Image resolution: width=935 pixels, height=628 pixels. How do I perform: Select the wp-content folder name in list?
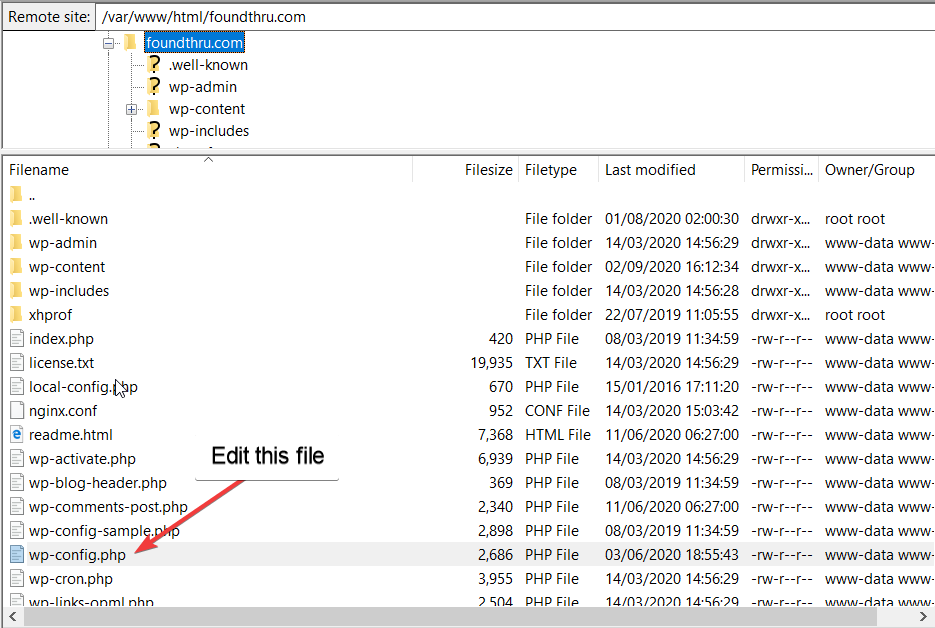[x=67, y=267]
